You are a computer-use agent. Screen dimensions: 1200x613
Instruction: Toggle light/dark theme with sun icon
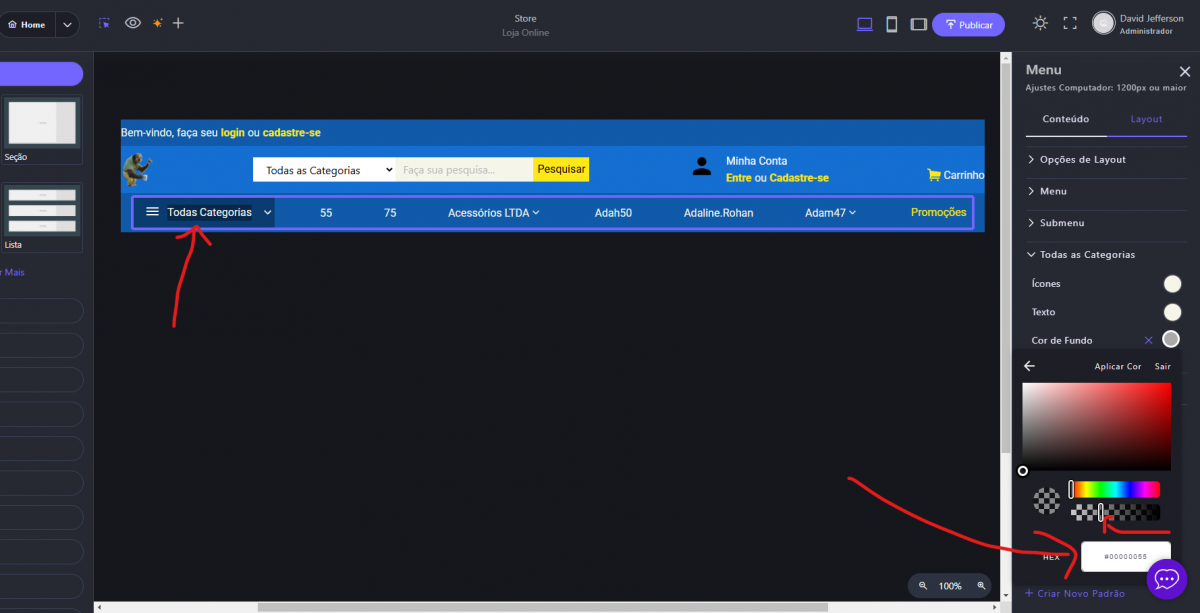1040,24
